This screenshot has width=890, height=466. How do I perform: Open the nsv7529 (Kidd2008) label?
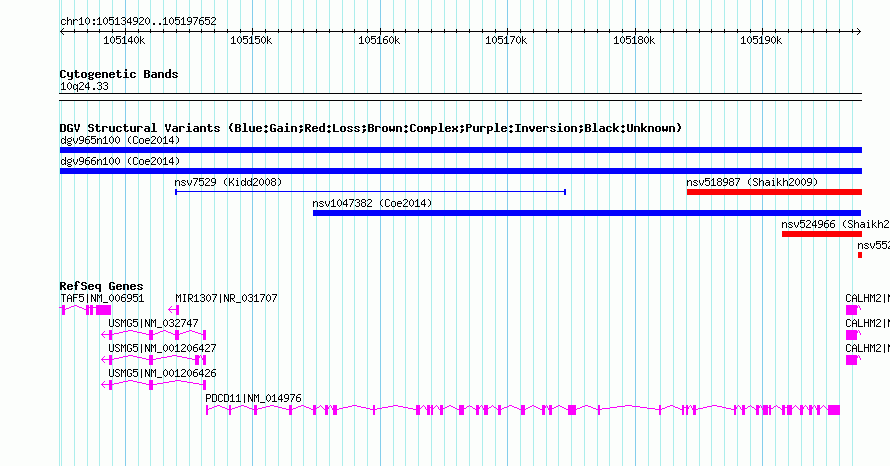pos(228,182)
